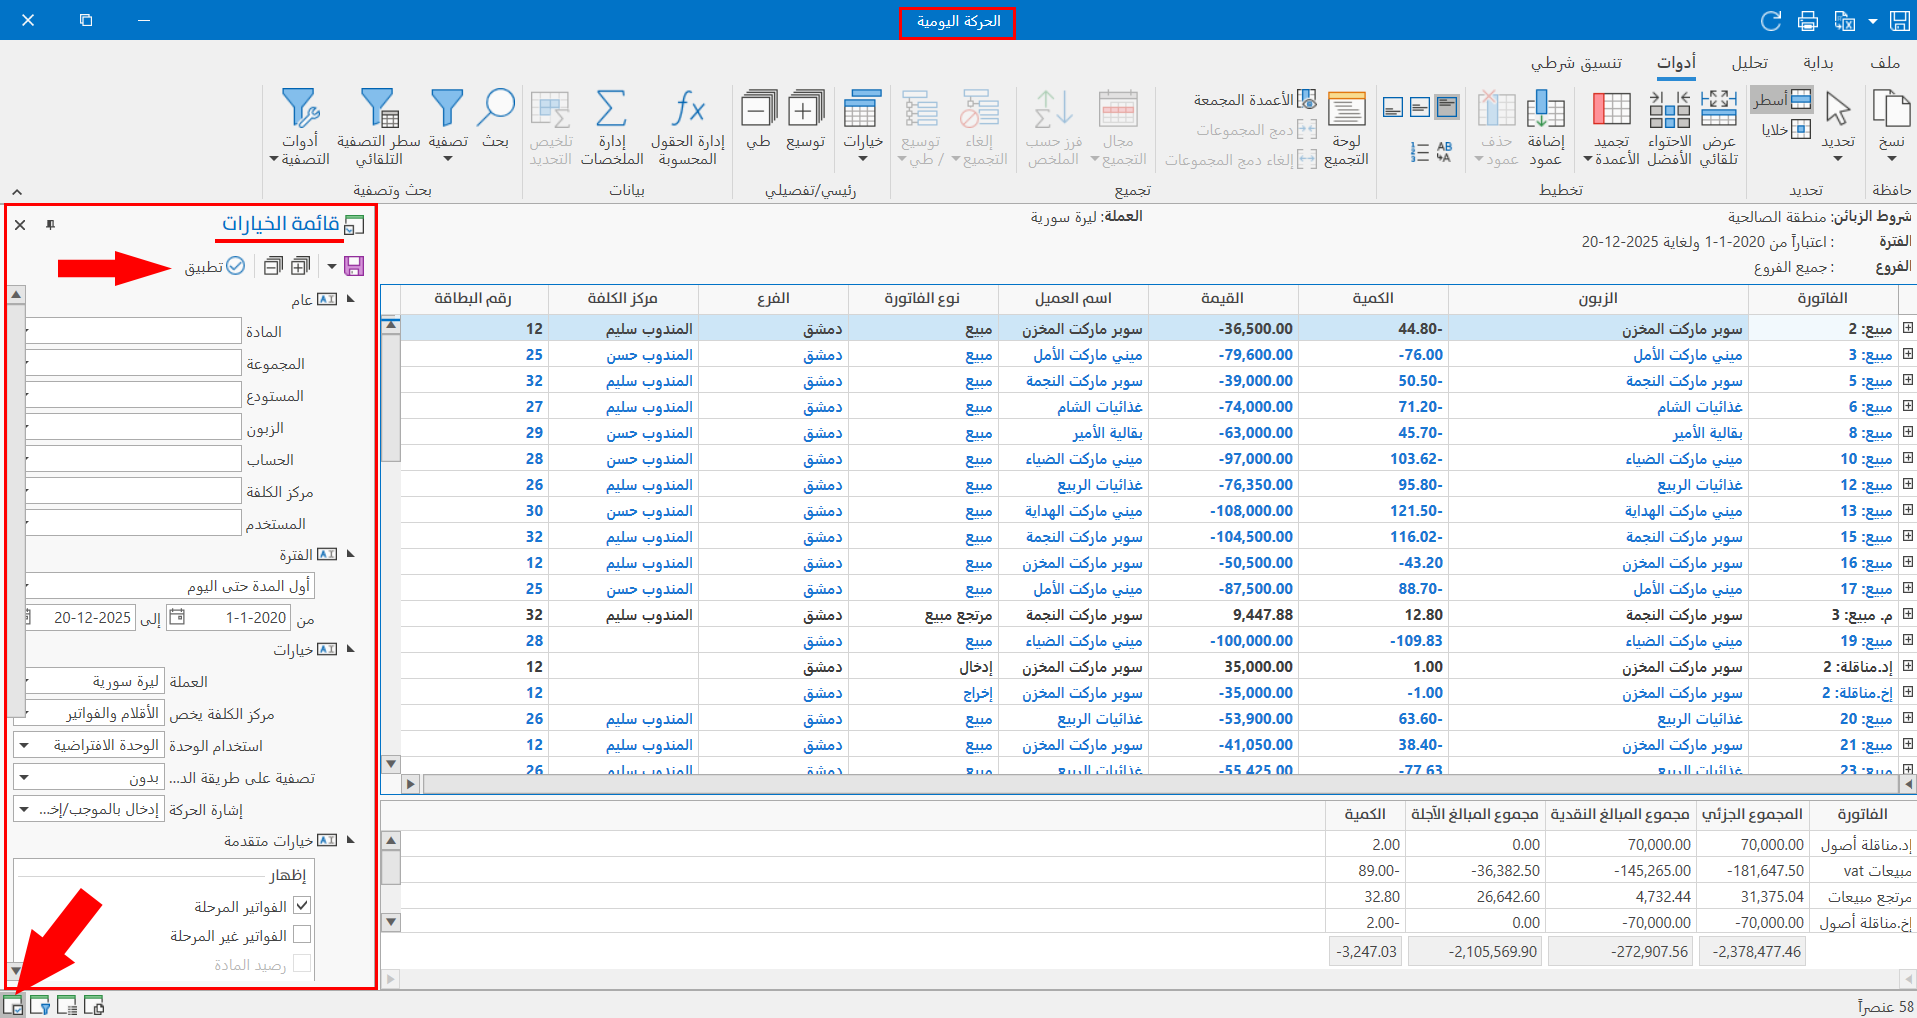The image size is (1917, 1018).
Task: Open the file (ملف) menu tab
Action: pos(1884,63)
